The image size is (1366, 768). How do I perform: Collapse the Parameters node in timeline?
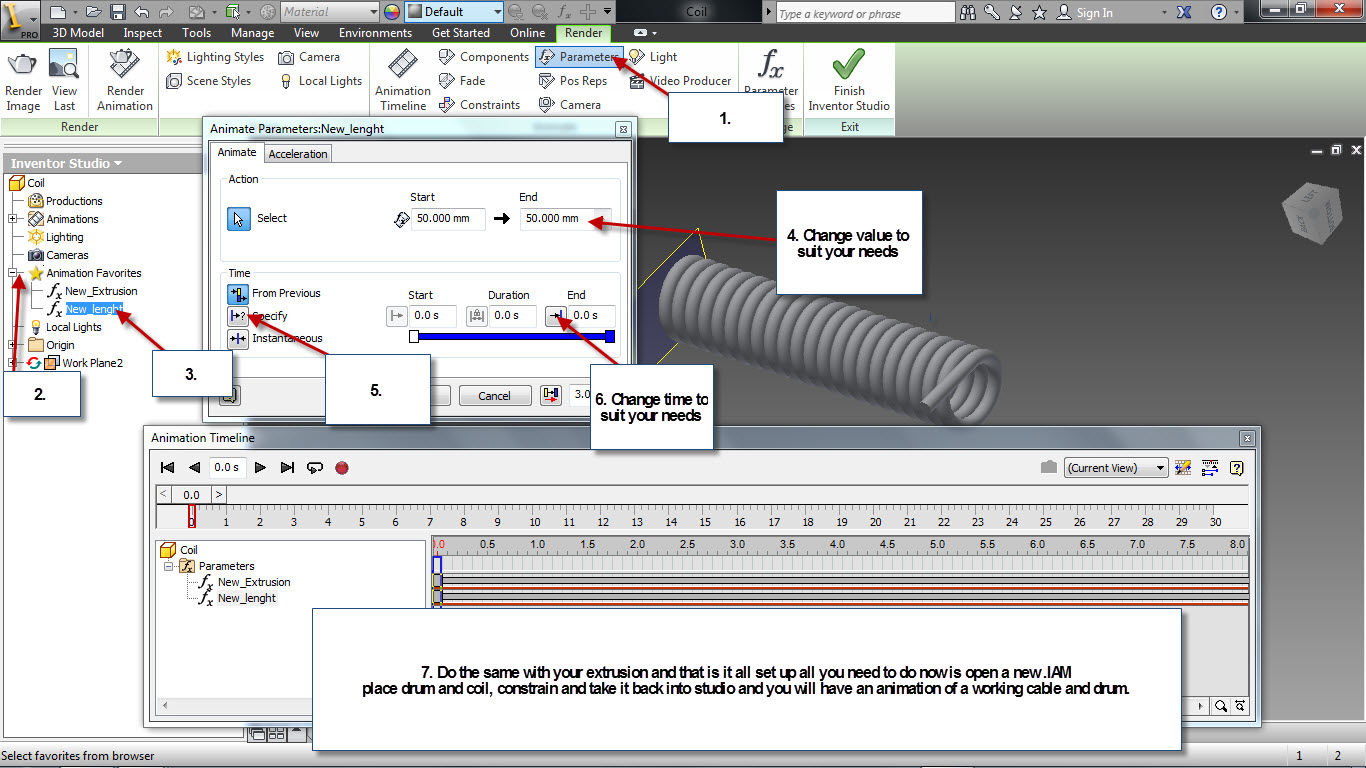point(169,566)
